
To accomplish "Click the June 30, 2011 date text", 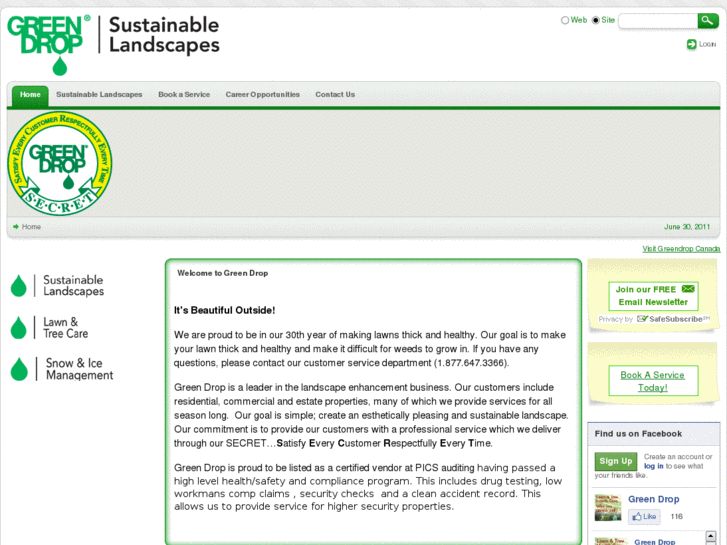I will 687,227.
